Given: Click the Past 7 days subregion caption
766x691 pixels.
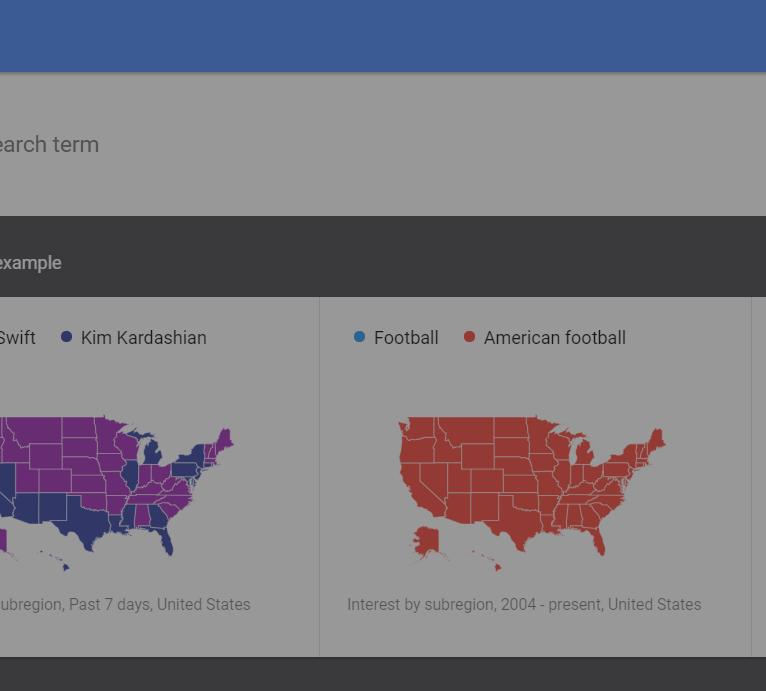Looking at the screenshot, I should pos(123,605).
